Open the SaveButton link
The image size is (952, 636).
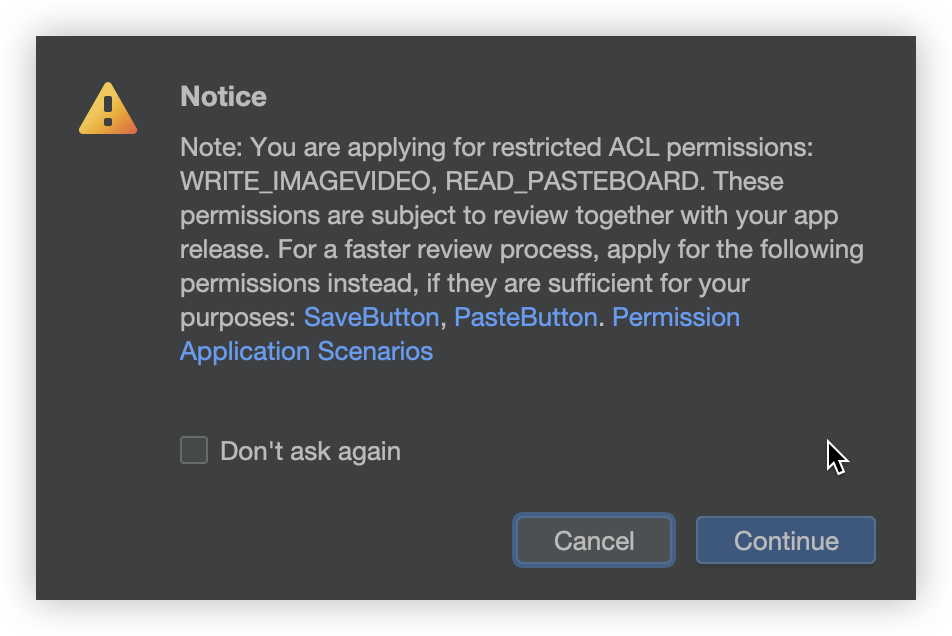click(x=371, y=318)
